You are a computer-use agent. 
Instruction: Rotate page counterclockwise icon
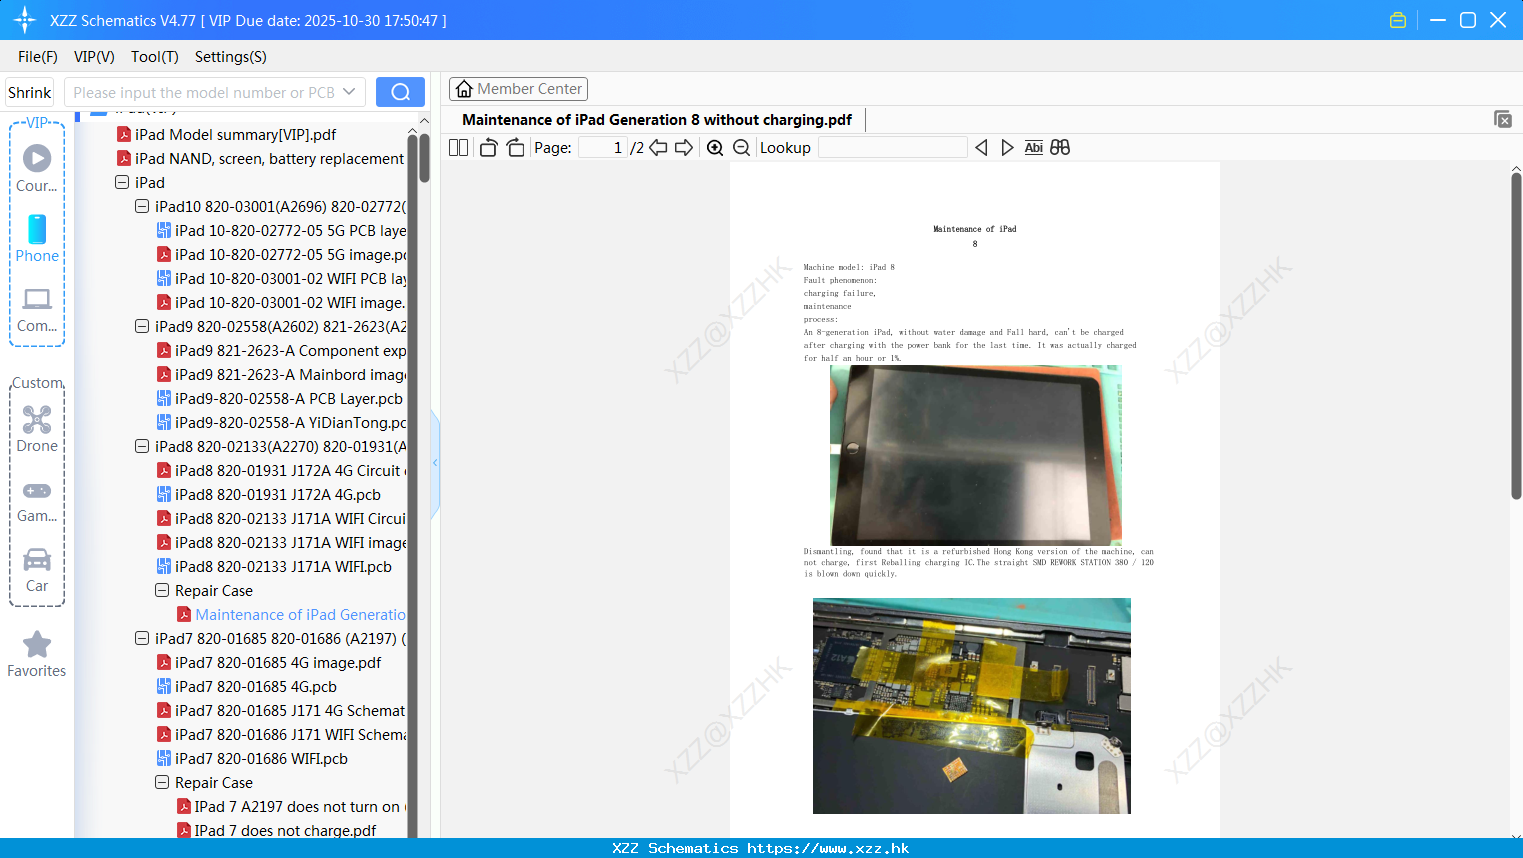pos(488,148)
